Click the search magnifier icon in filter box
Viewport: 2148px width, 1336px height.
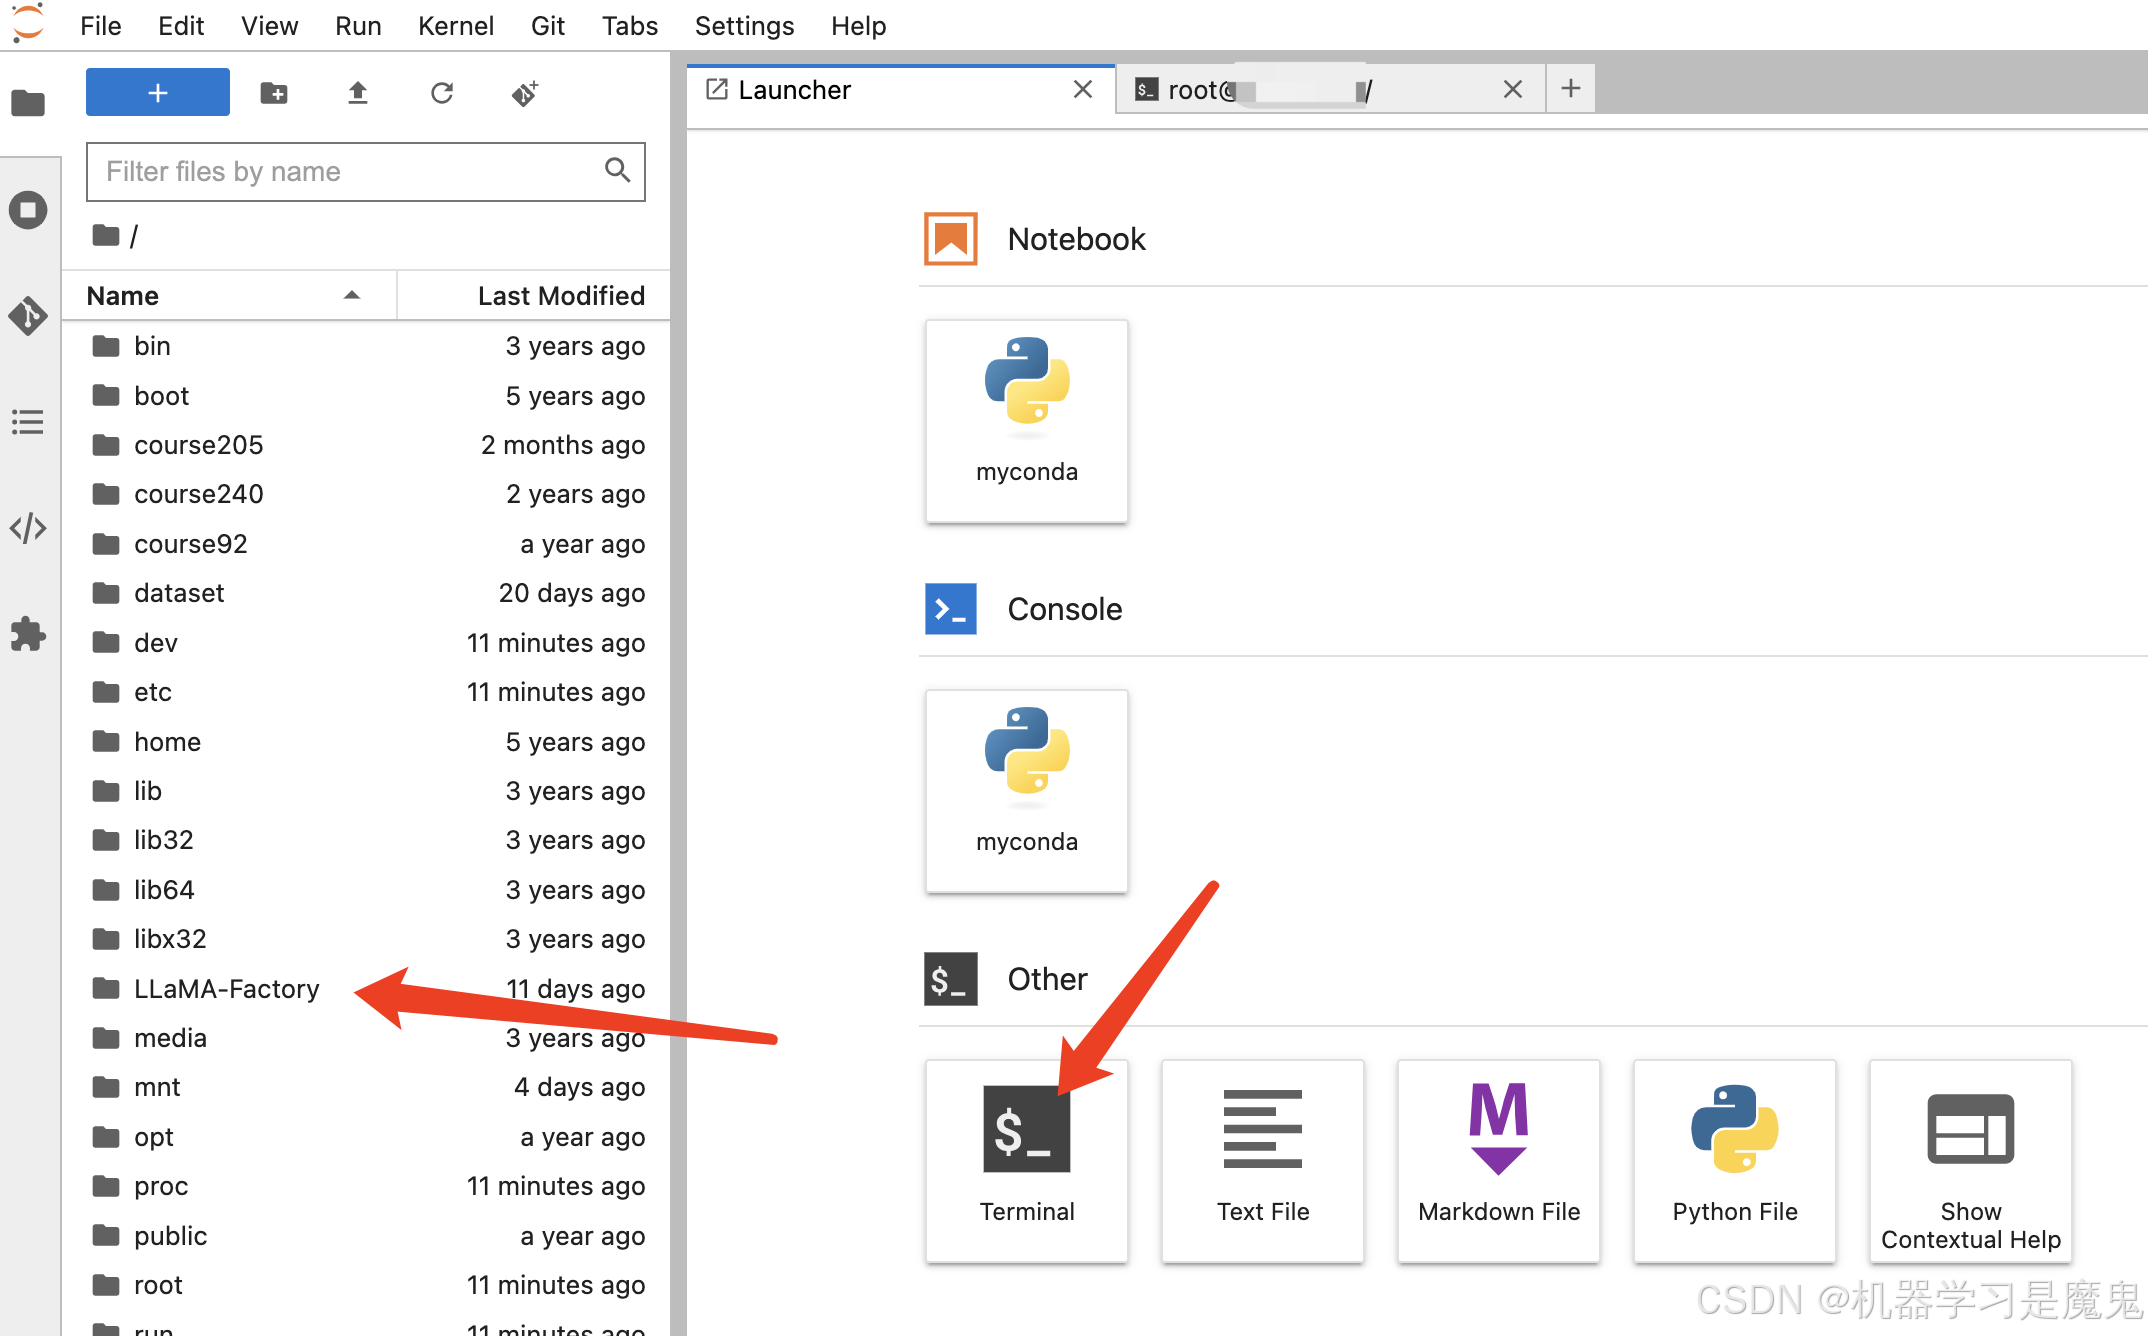[618, 171]
